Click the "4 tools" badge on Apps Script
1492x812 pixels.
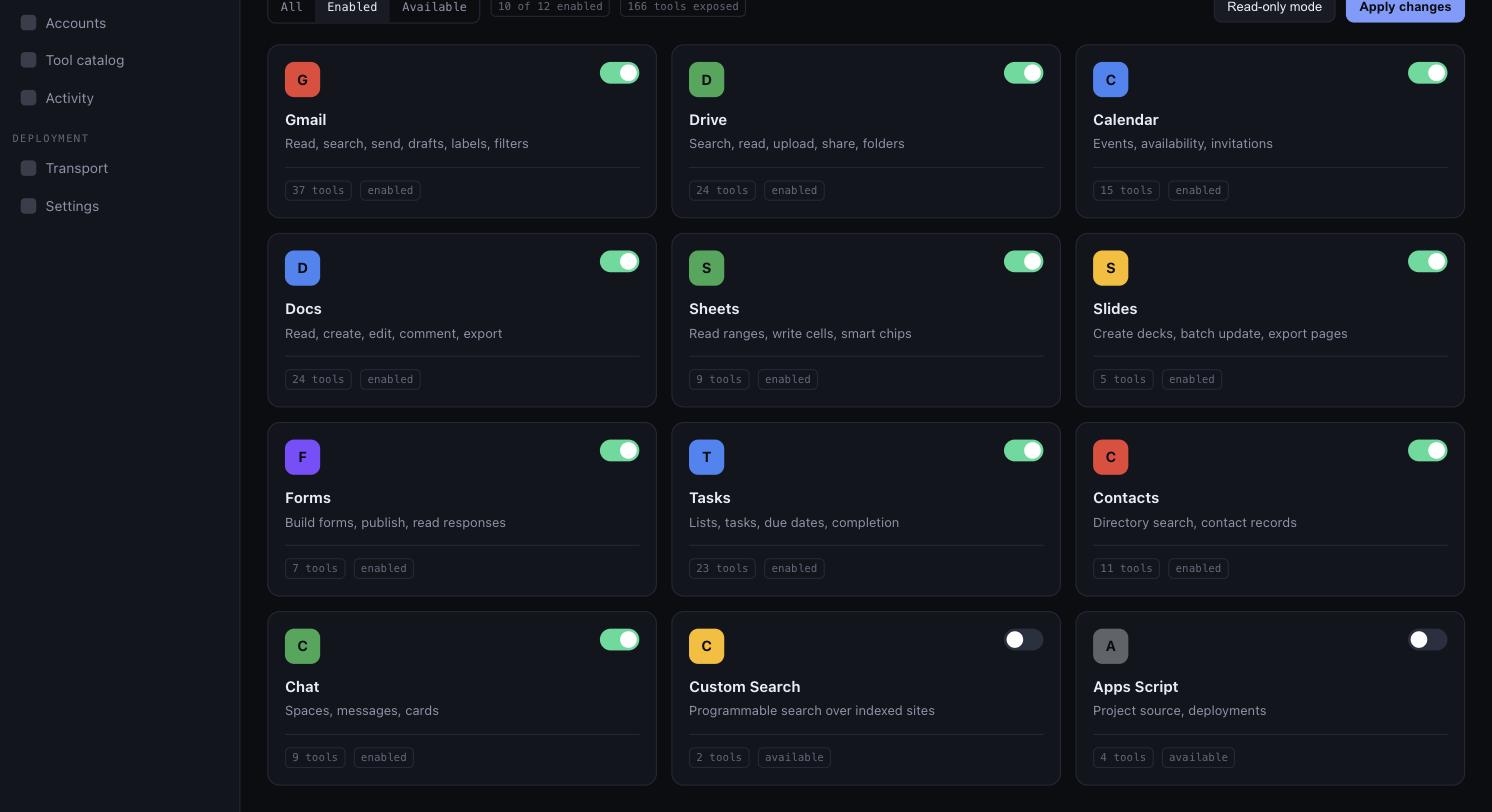(x=1123, y=757)
